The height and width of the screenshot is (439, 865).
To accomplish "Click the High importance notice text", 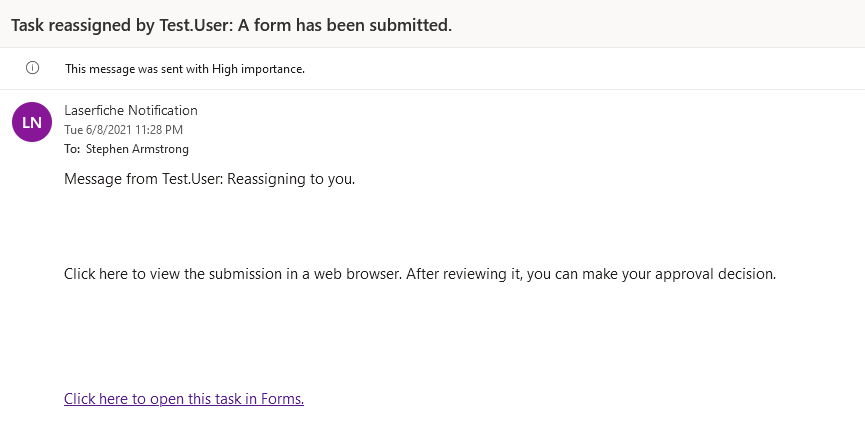I will pyautogui.click(x=185, y=69).
